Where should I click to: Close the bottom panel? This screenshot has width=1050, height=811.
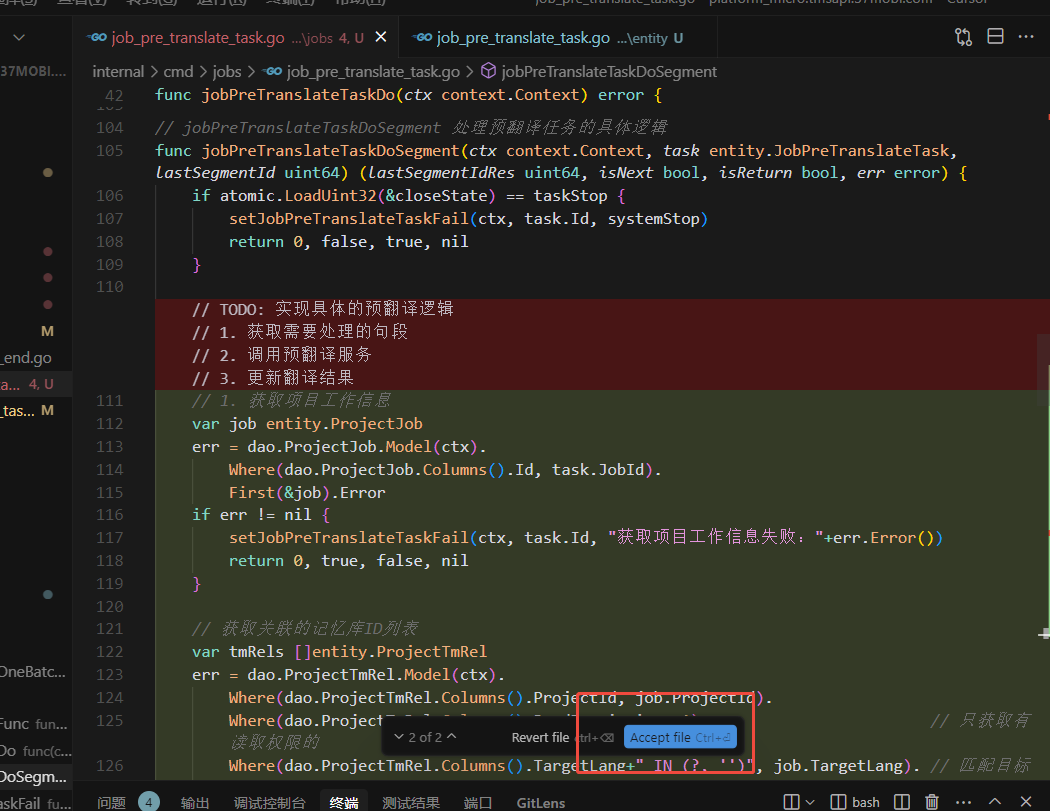click(1026, 802)
